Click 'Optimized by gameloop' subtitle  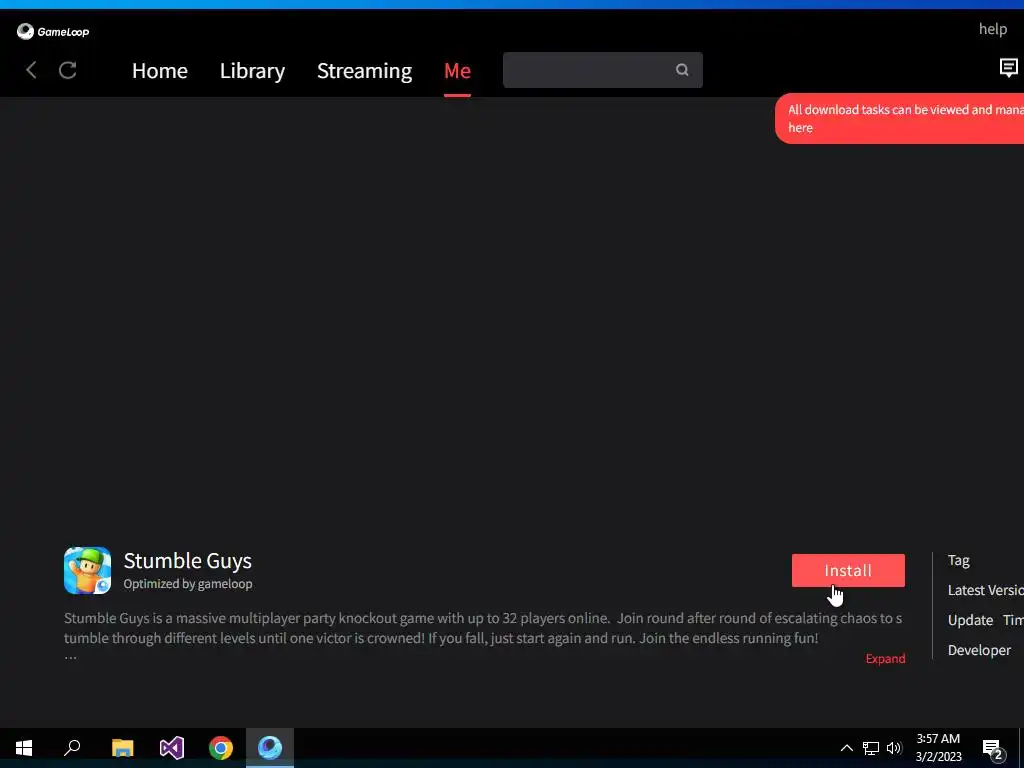coord(188,584)
